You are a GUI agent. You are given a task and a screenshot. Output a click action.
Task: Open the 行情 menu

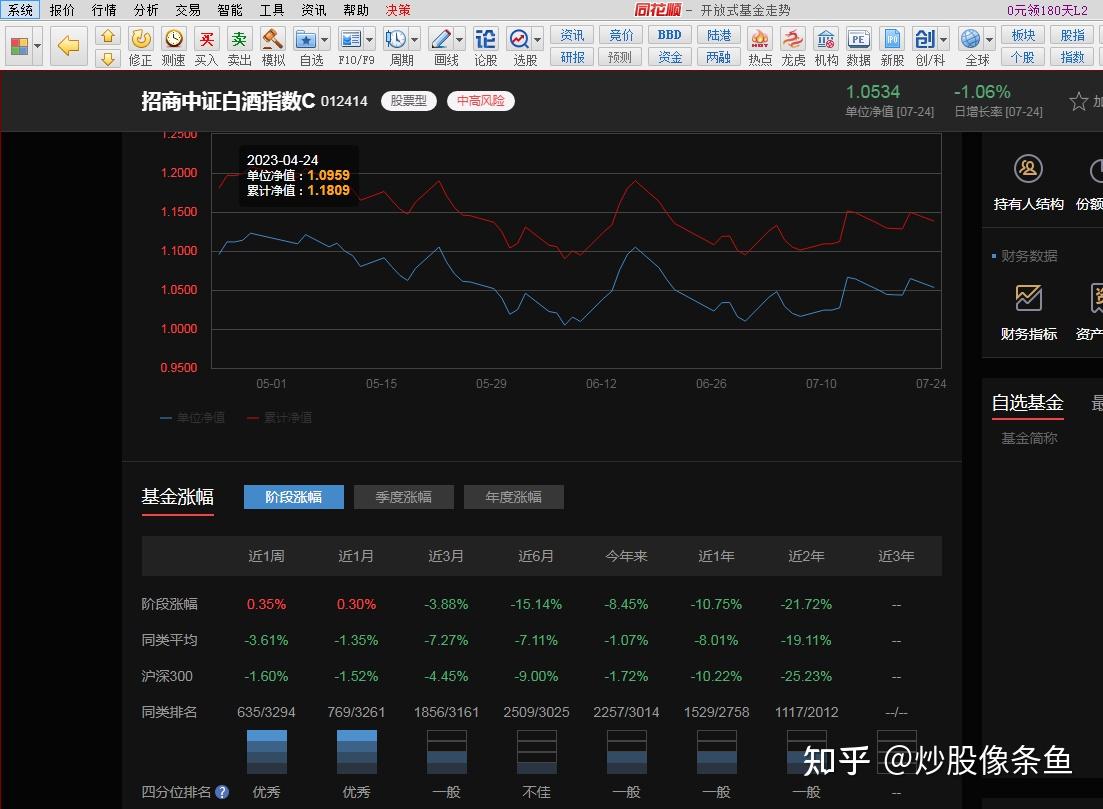point(104,10)
